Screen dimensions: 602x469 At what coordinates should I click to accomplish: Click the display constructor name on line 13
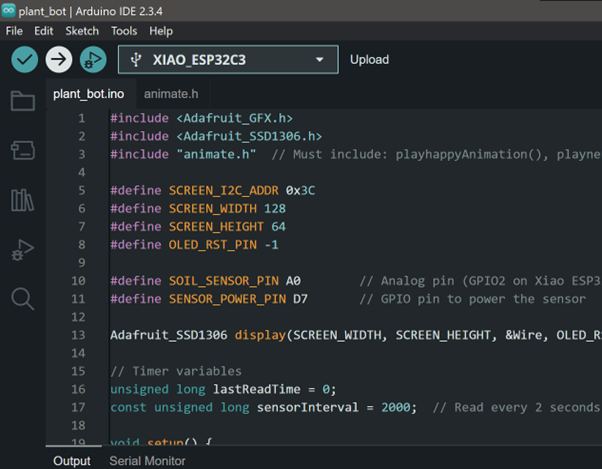[260, 335]
